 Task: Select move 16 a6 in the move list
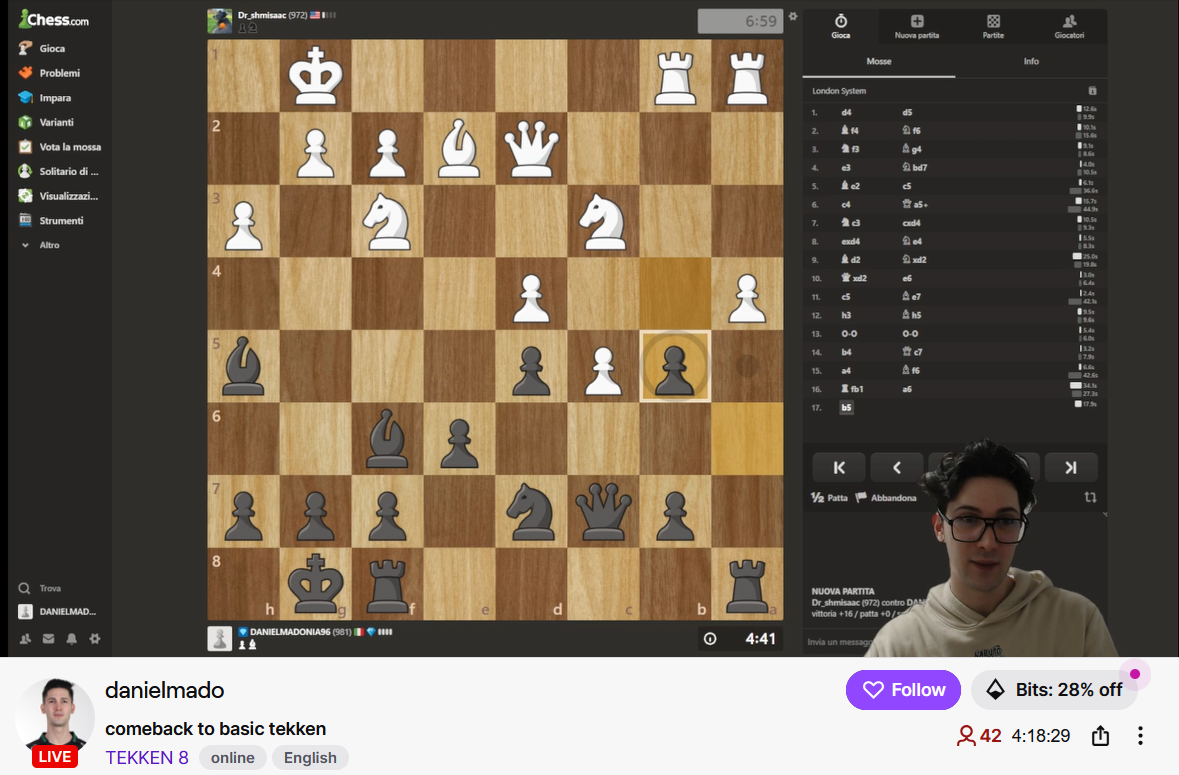click(907, 389)
